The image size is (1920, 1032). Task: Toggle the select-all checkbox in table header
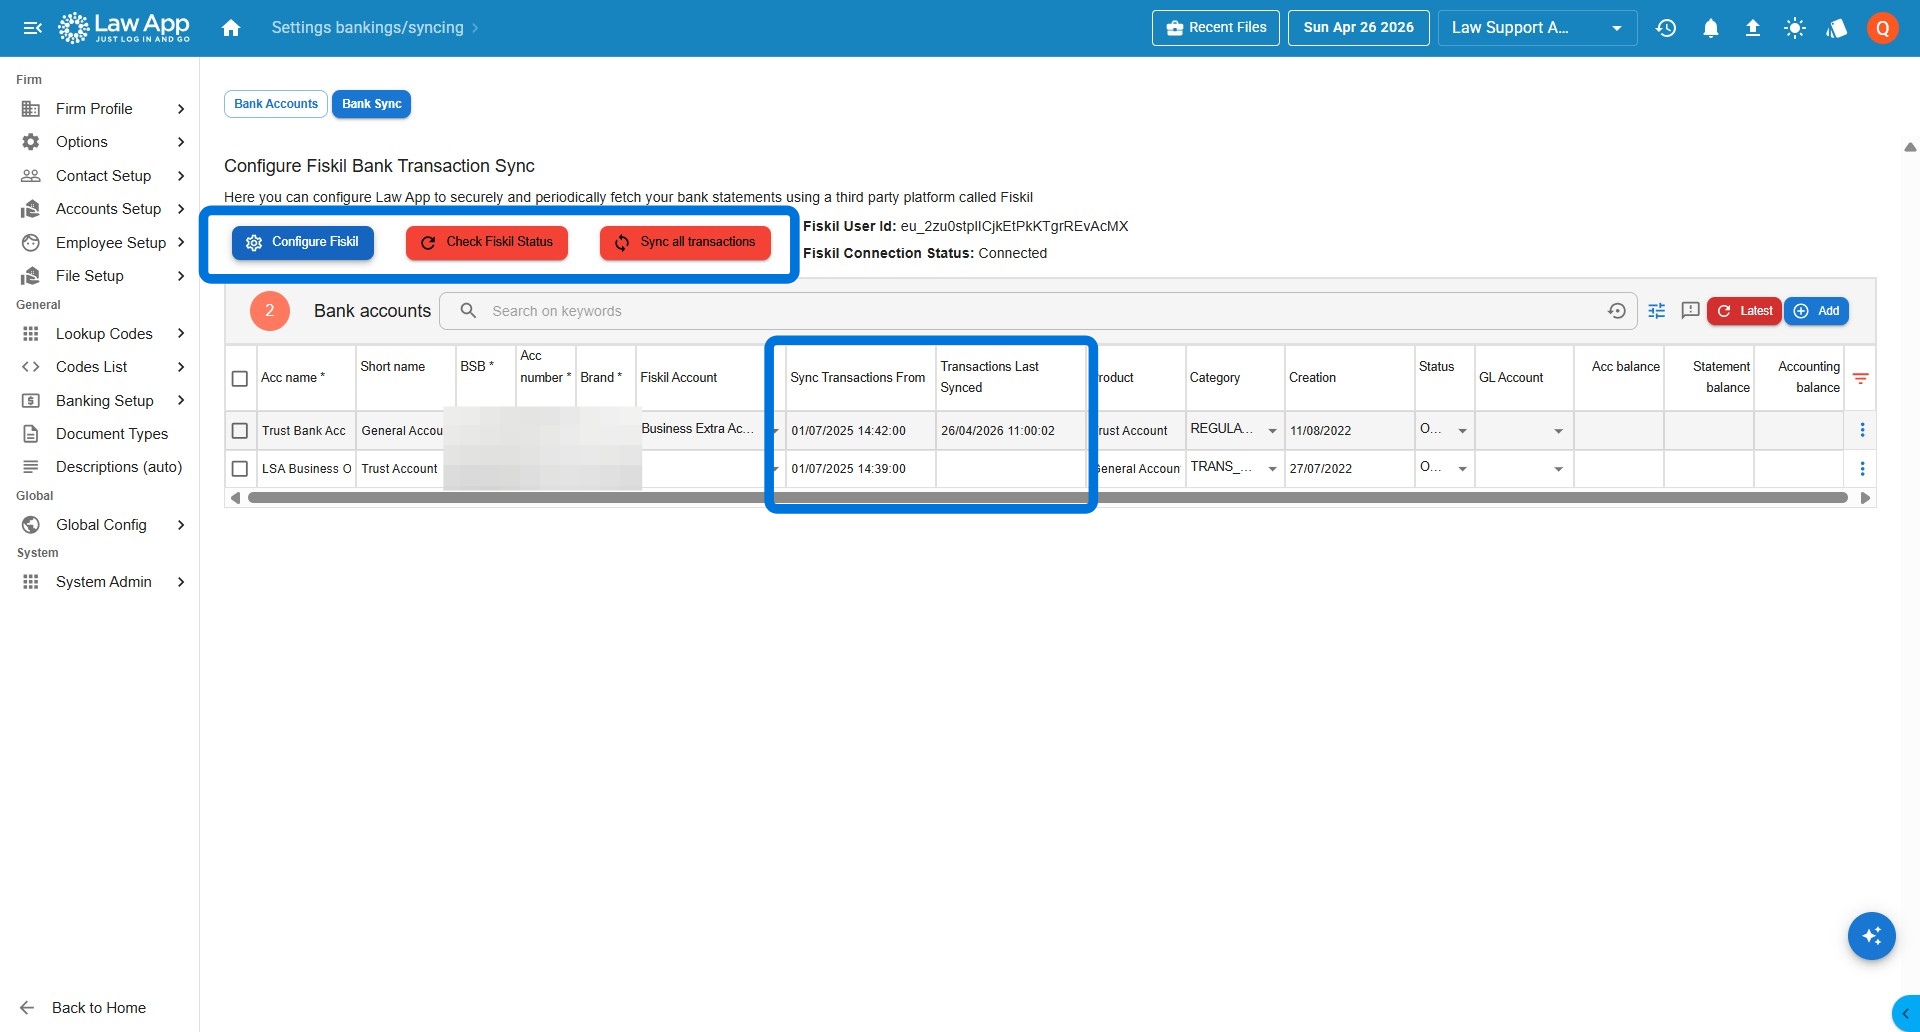pos(240,379)
